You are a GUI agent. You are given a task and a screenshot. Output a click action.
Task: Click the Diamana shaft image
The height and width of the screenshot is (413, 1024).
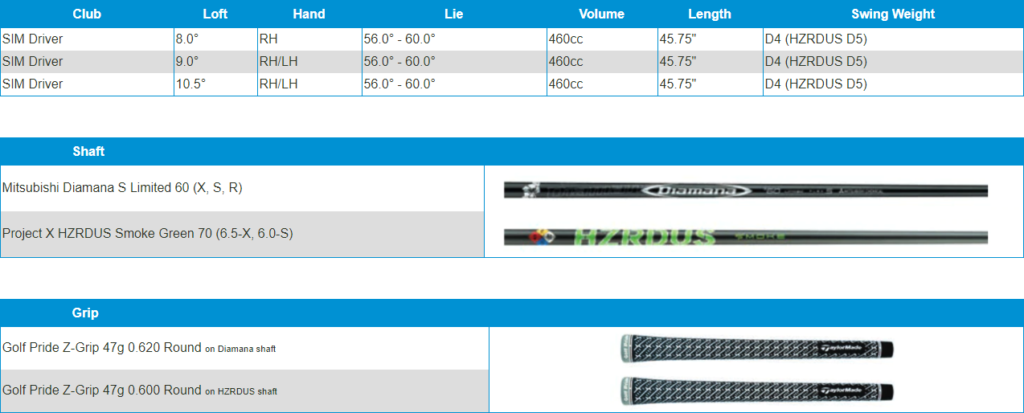pos(745,189)
